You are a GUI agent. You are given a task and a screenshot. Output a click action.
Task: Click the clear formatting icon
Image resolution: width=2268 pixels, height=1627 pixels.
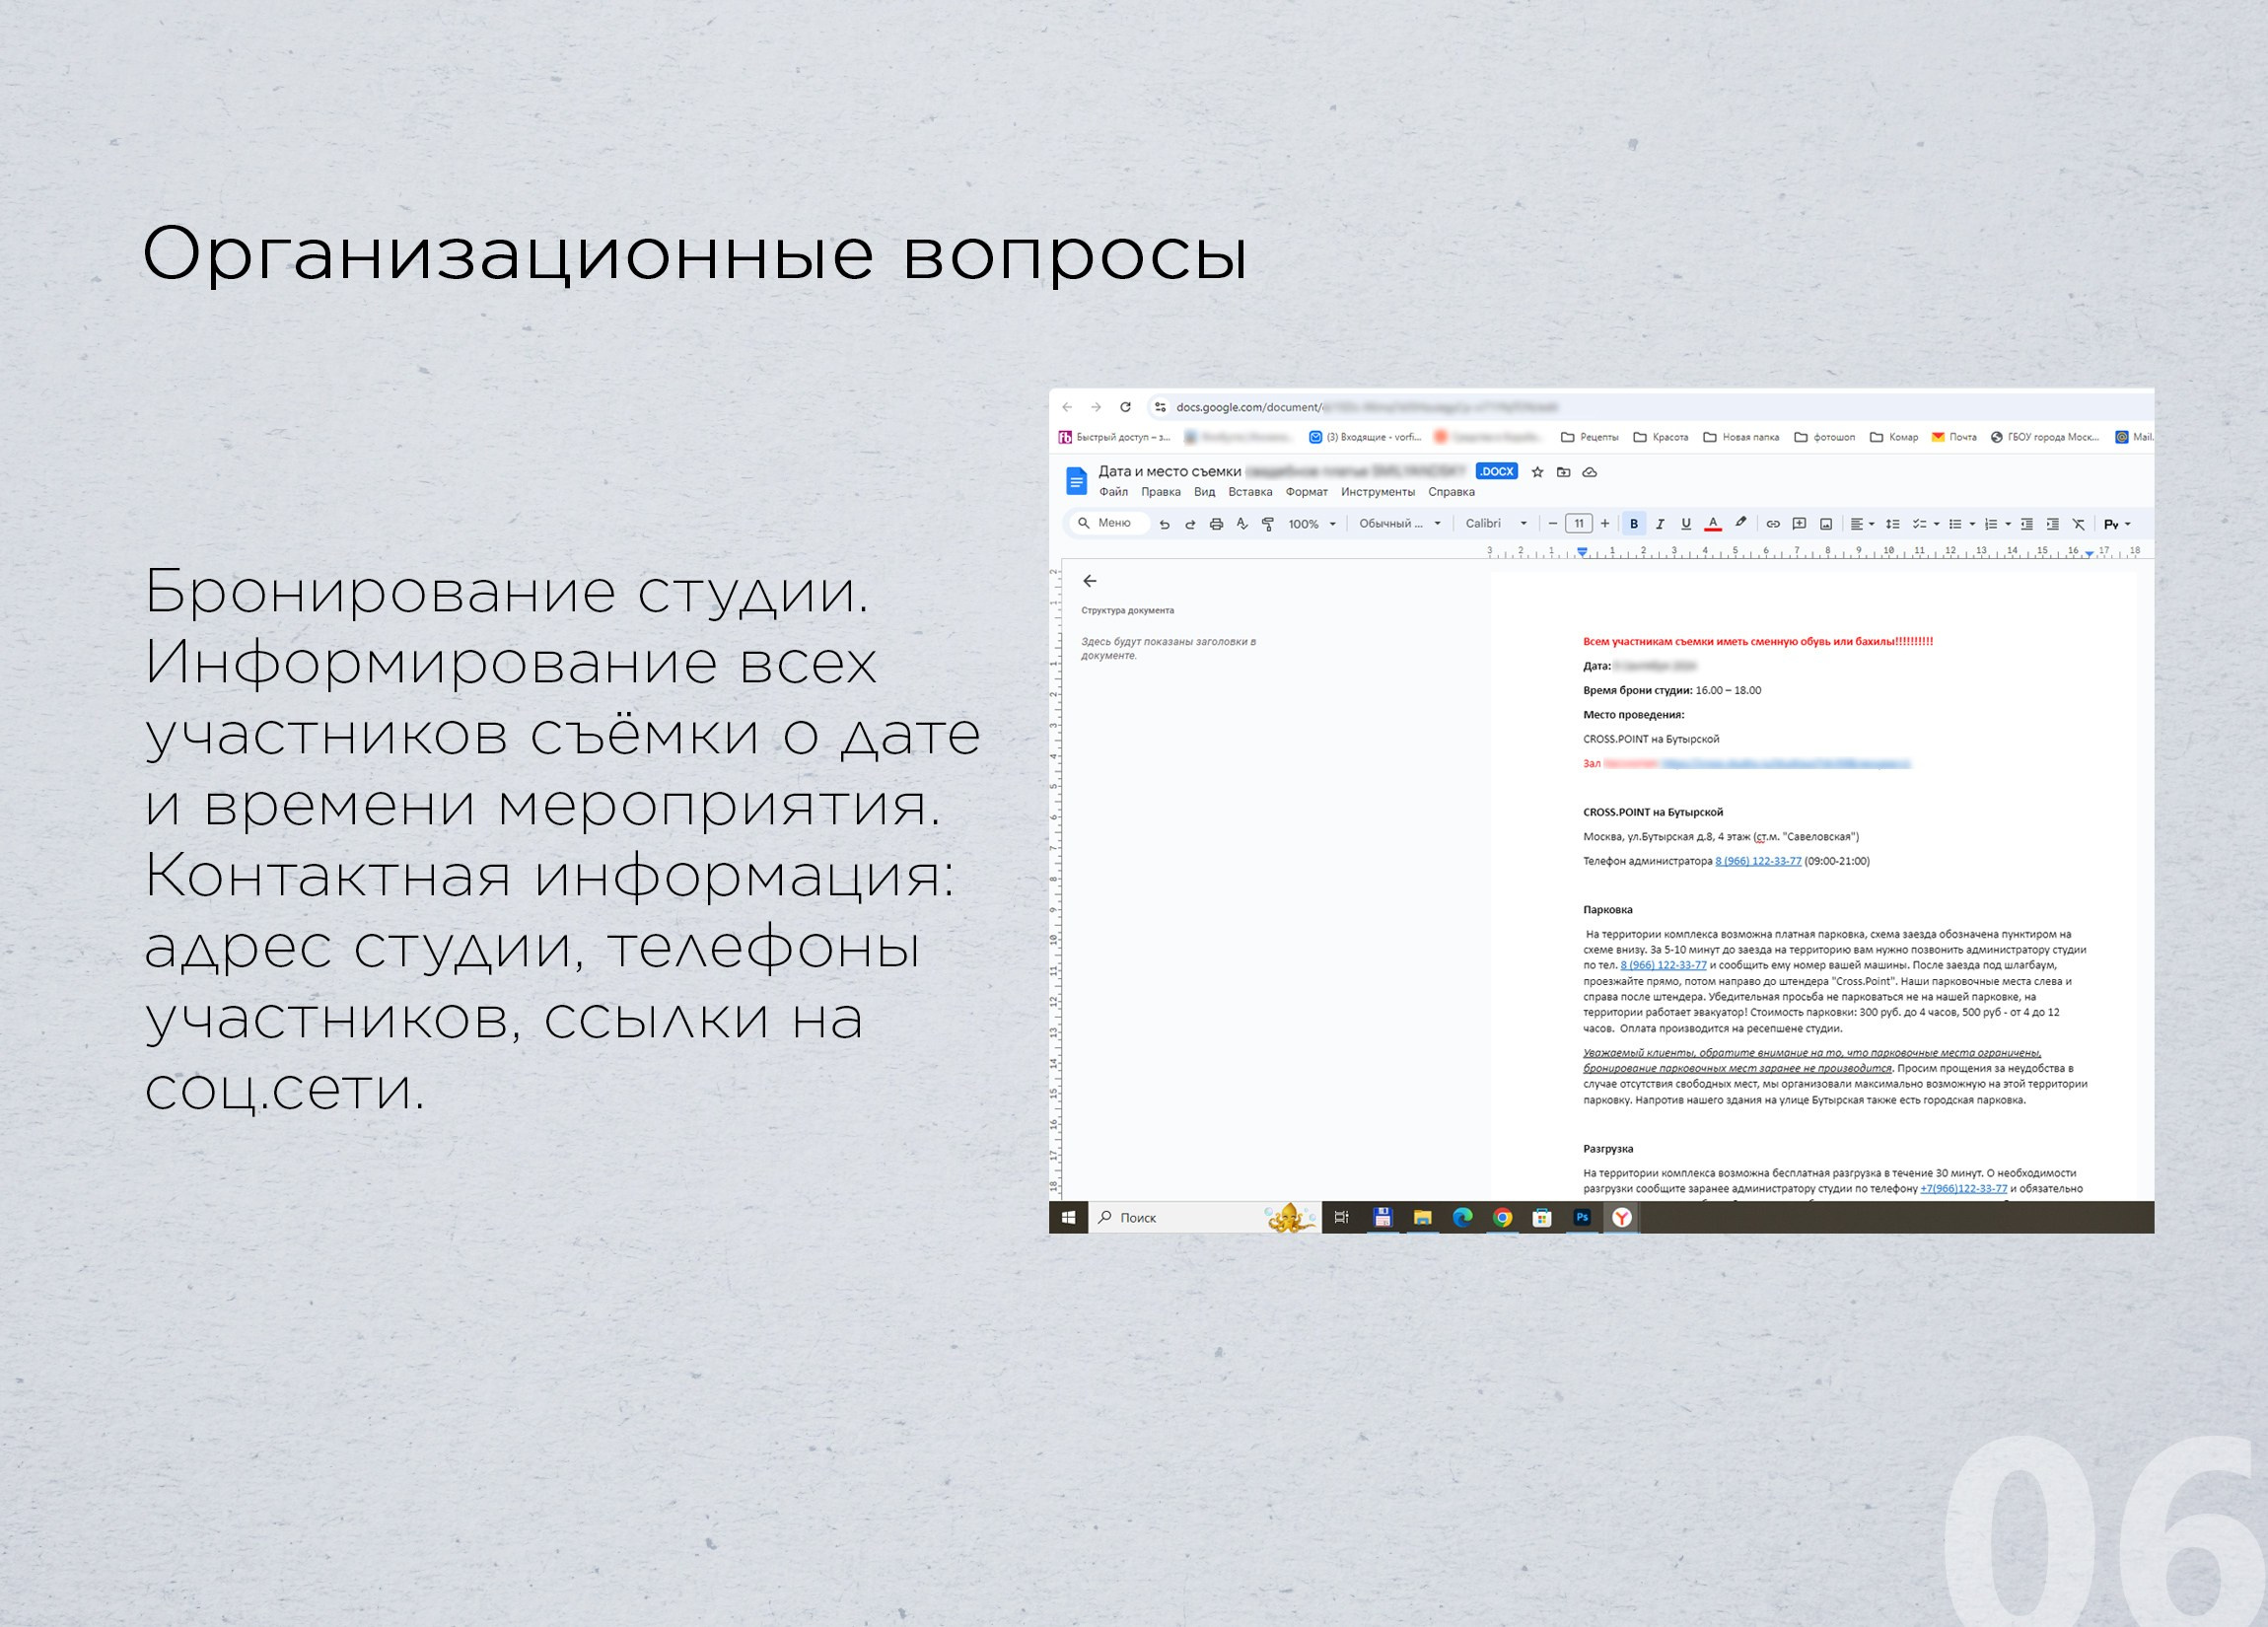(2079, 524)
